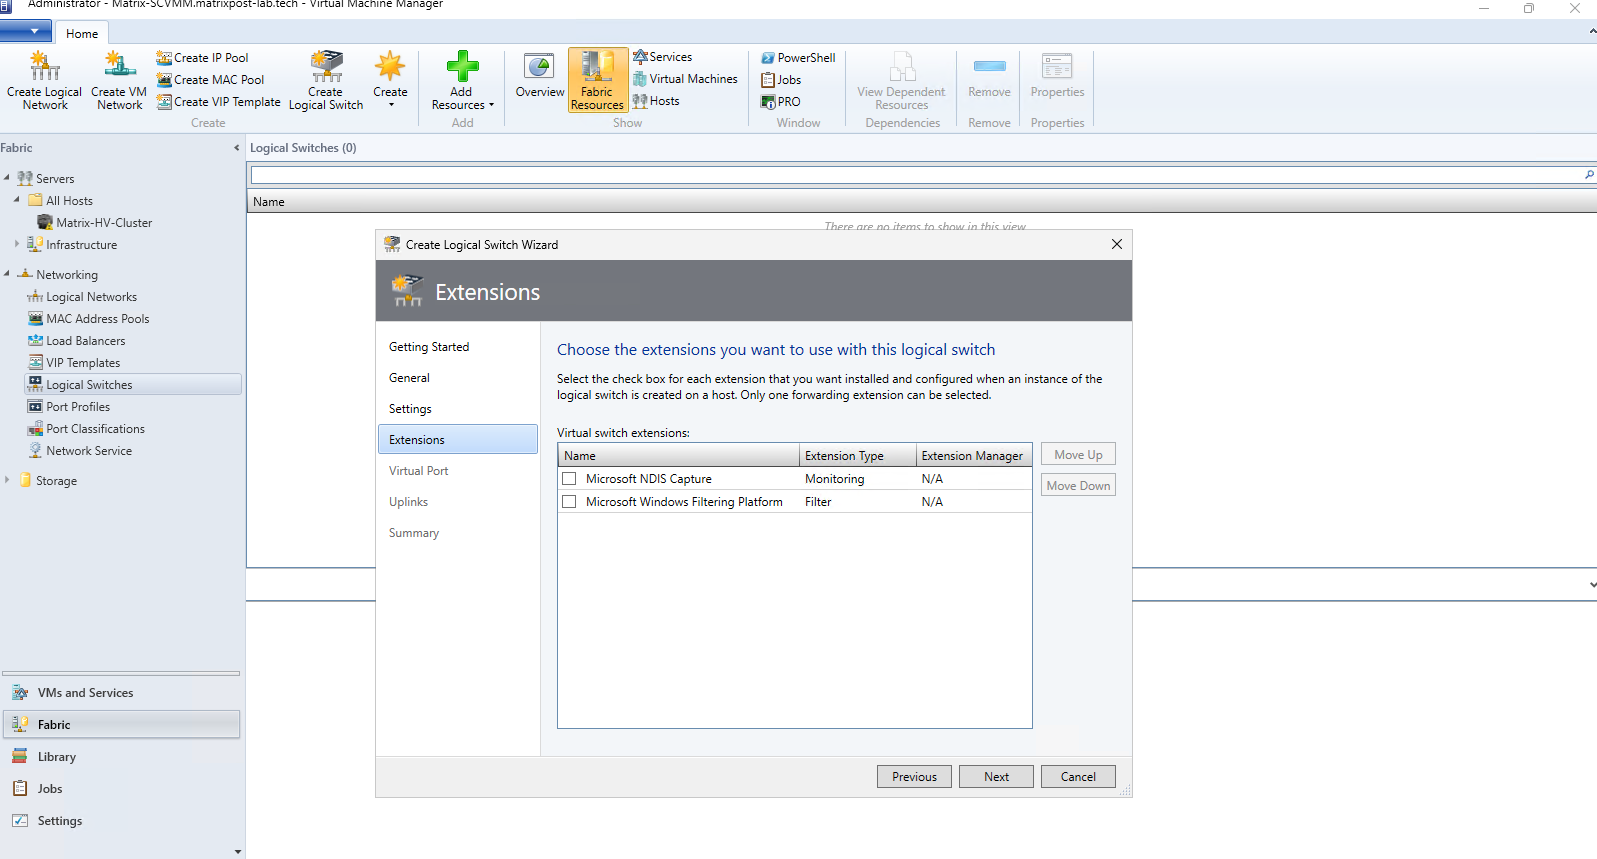Switch to Jobs workspace
Screen dimensions: 1597x859
[121, 789]
